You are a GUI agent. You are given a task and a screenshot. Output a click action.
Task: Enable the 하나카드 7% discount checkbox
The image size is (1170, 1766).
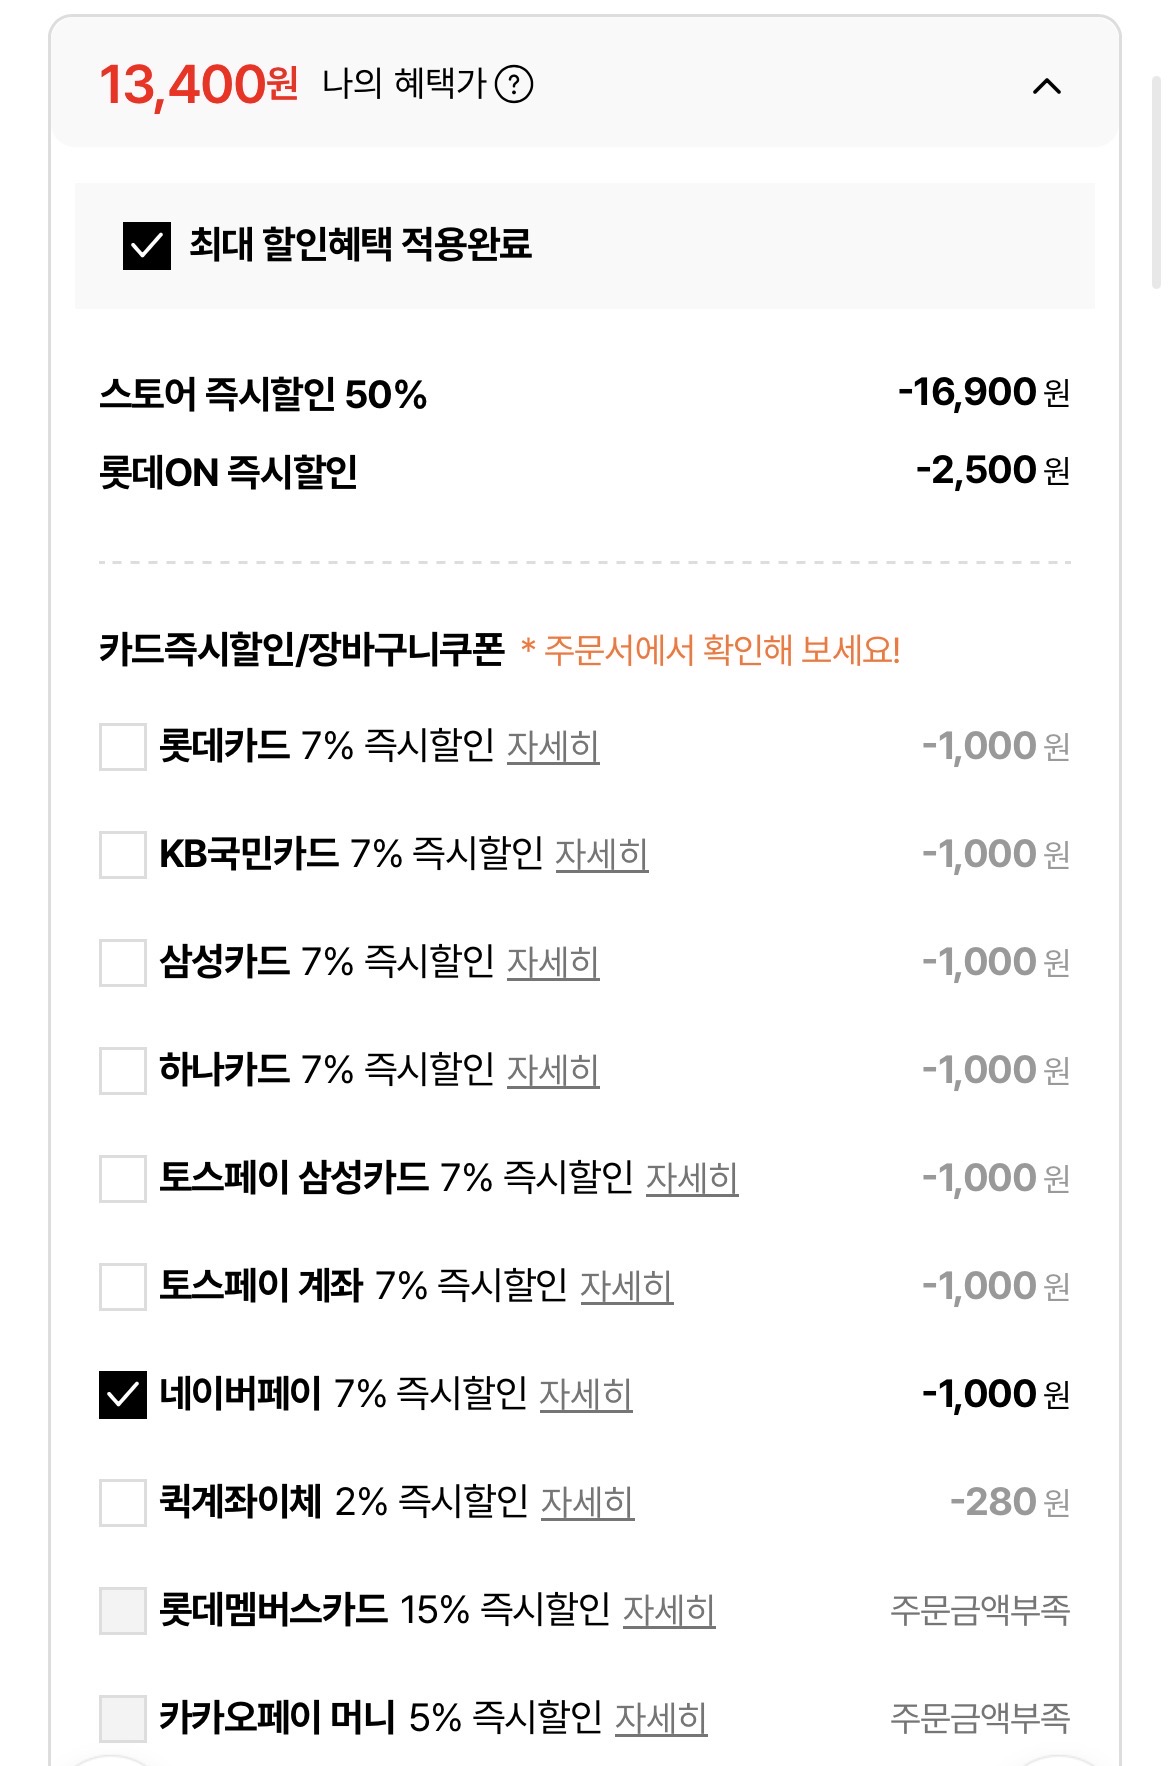pos(123,1071)
